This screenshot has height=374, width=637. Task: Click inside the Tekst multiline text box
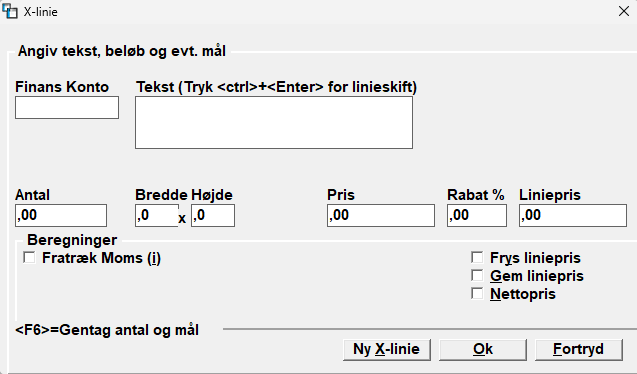click(x=274, y=123)
